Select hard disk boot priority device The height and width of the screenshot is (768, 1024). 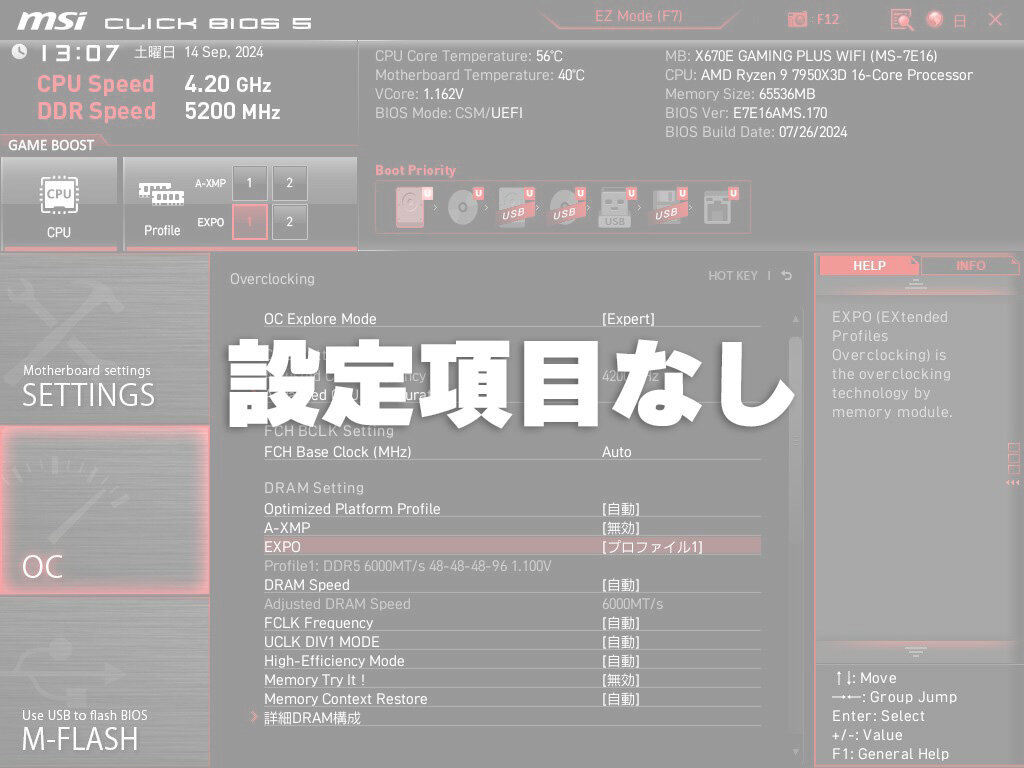click(413, 207)
